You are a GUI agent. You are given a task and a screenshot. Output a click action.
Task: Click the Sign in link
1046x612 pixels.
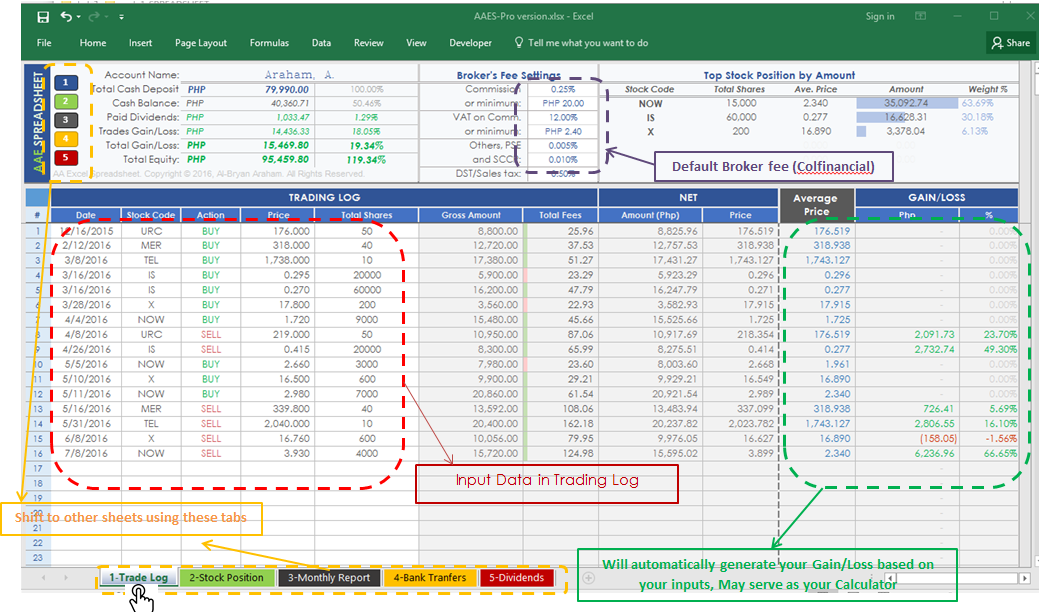(x=880, y=17)
